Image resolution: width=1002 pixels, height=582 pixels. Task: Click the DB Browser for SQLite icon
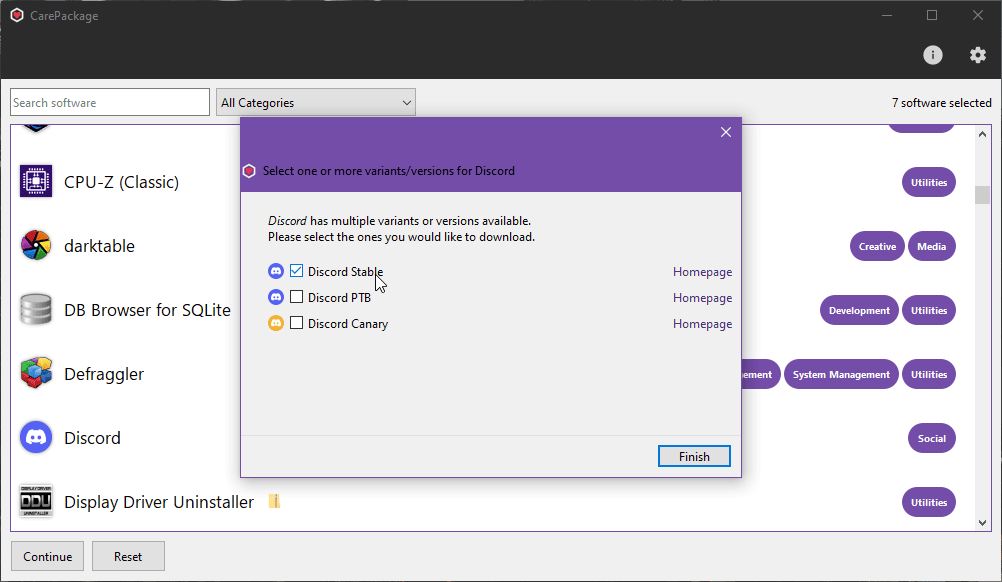(x=36, y=310)
